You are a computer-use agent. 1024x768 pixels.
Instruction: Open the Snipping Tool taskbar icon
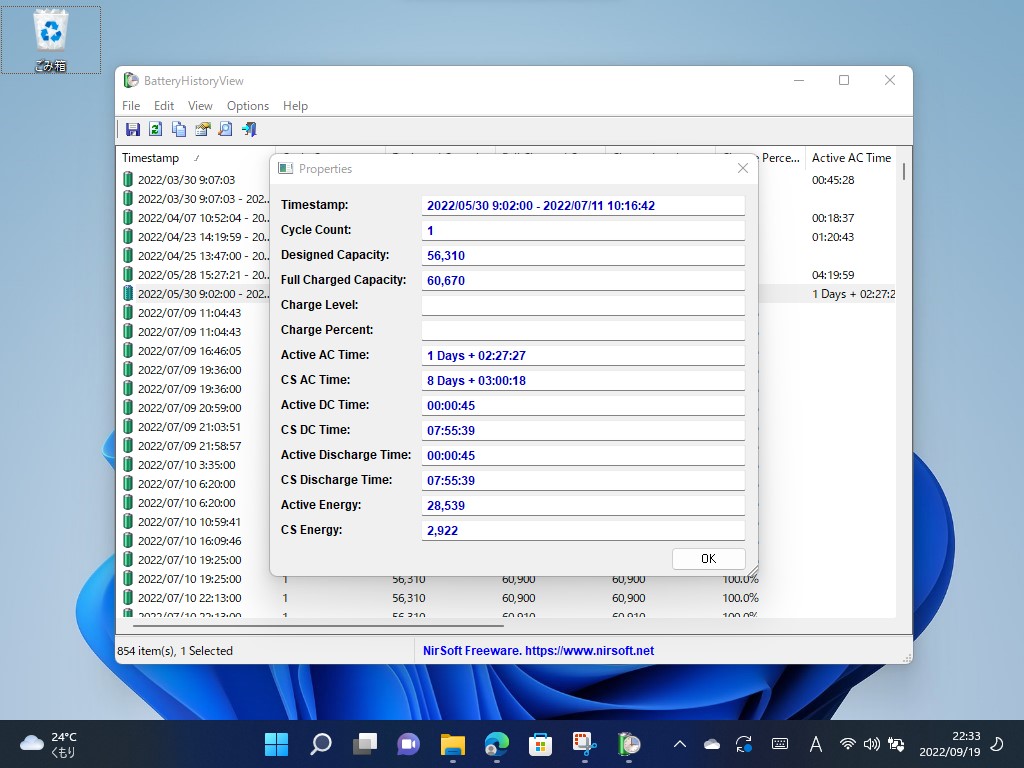[x=584, y=744]
